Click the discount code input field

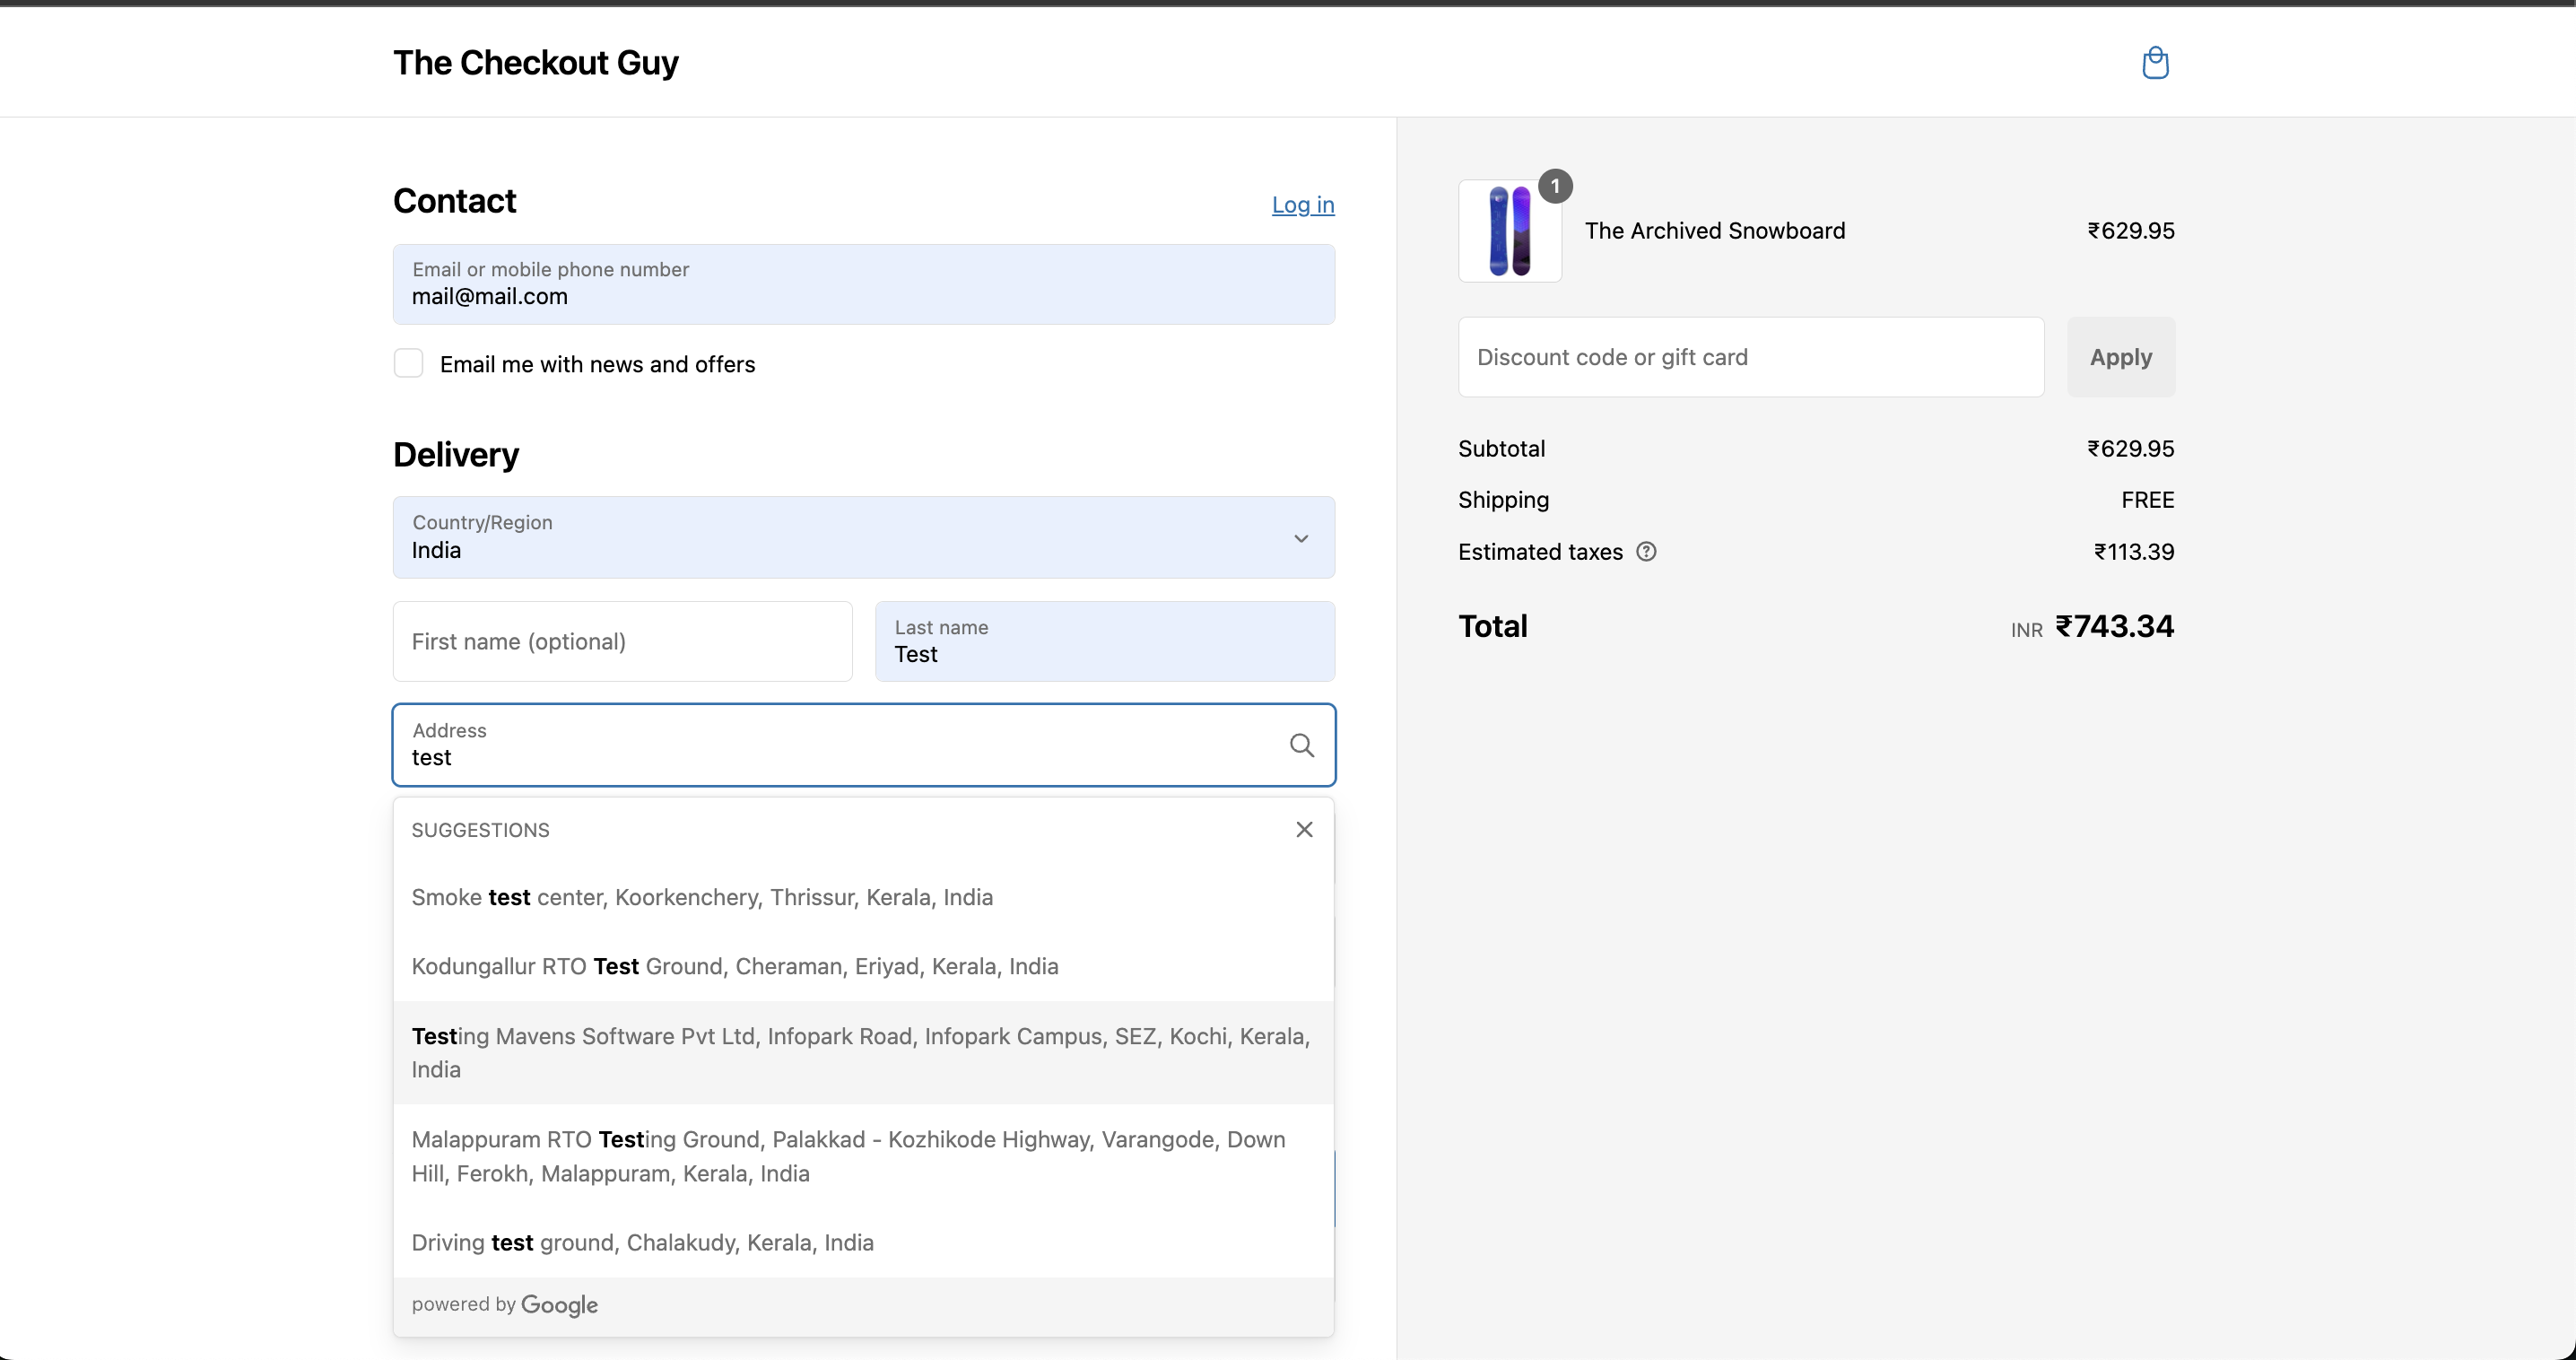[1752, 356]
